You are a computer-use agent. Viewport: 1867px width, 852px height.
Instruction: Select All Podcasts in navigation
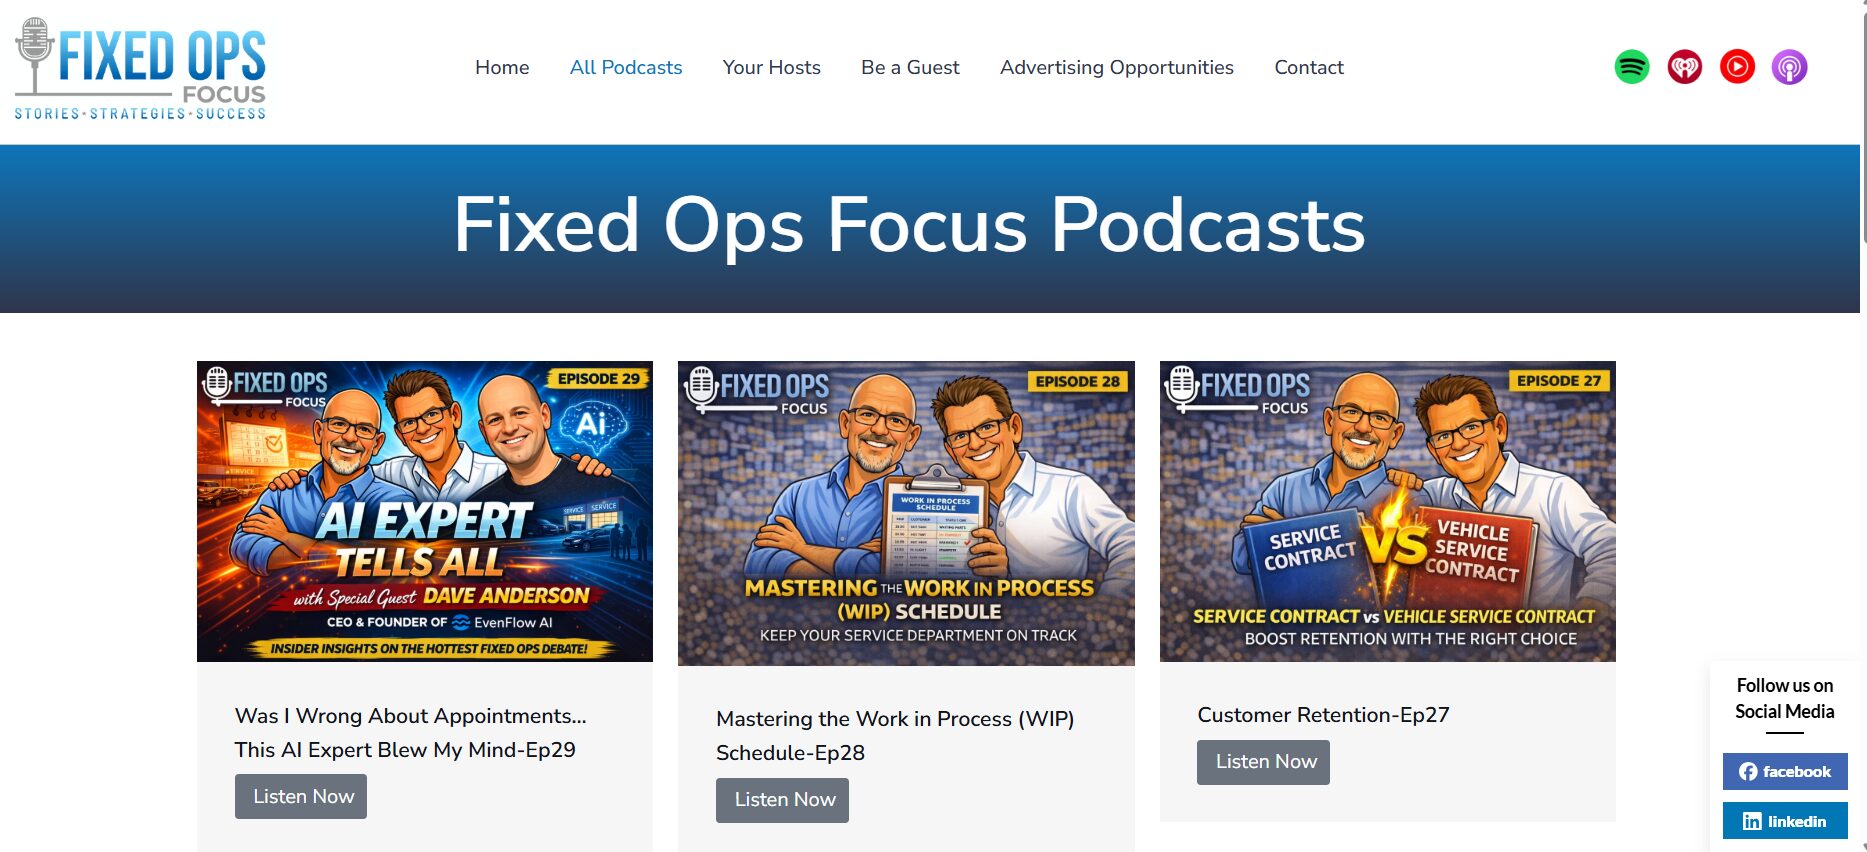626,67
